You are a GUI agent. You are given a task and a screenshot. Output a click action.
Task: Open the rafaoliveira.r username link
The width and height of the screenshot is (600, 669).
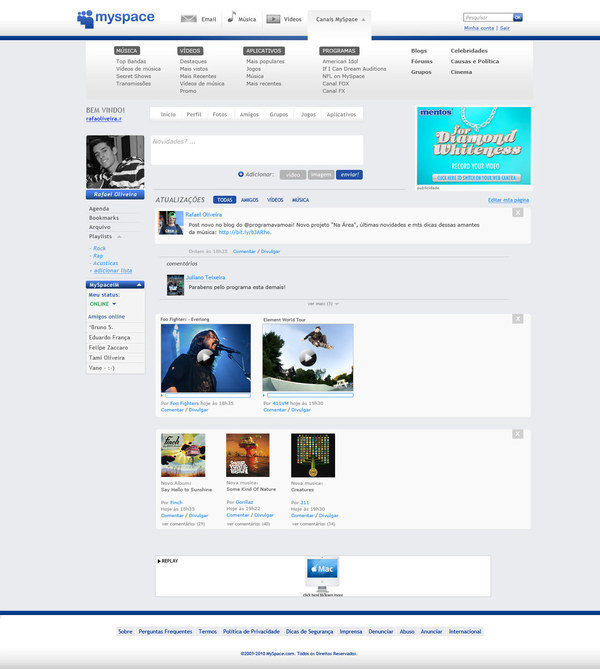pos(104,119)
